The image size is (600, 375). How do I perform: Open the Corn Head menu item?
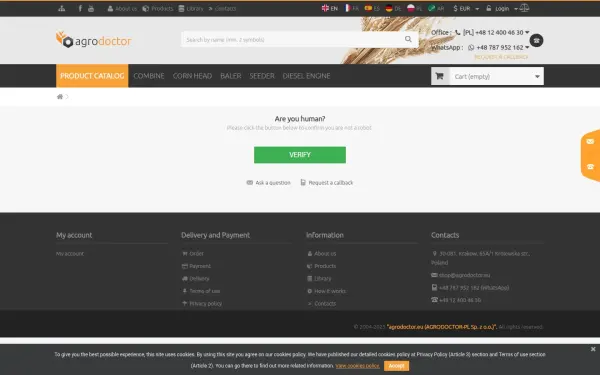point(192,76)
